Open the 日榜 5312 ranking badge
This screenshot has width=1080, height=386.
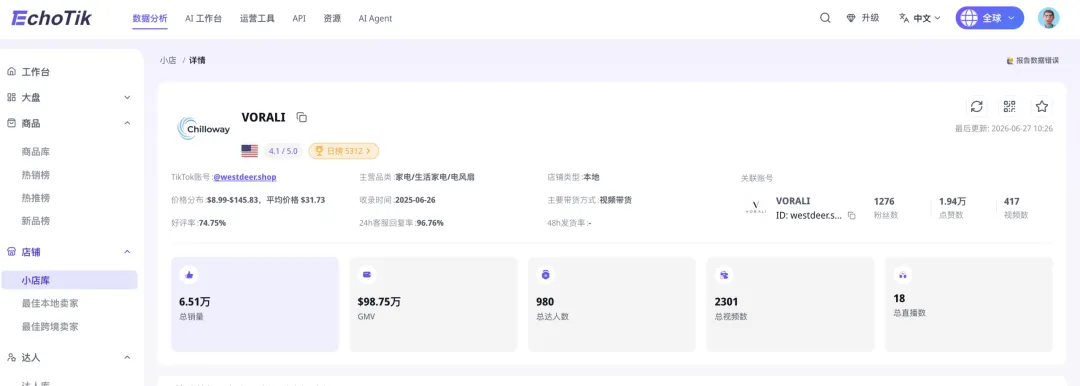point(344,151)
